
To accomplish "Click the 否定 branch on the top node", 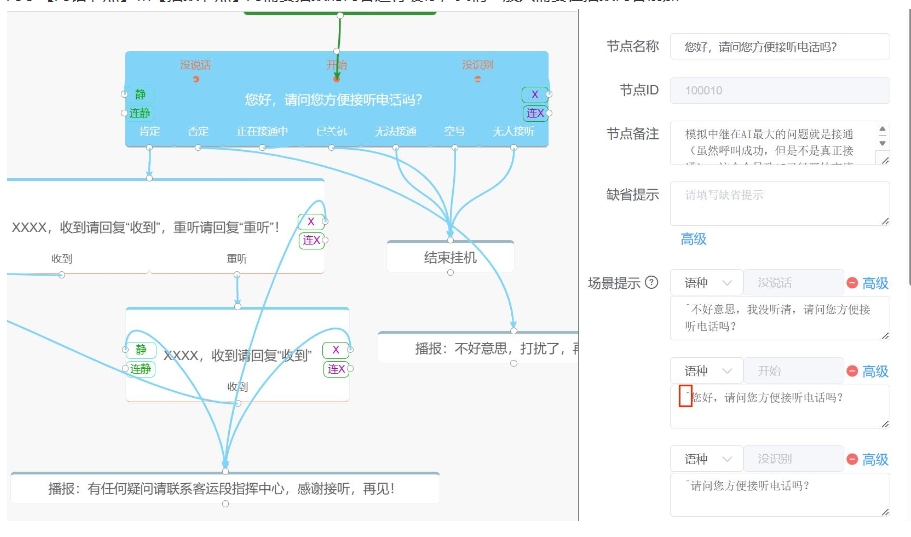I will point(198,131).
